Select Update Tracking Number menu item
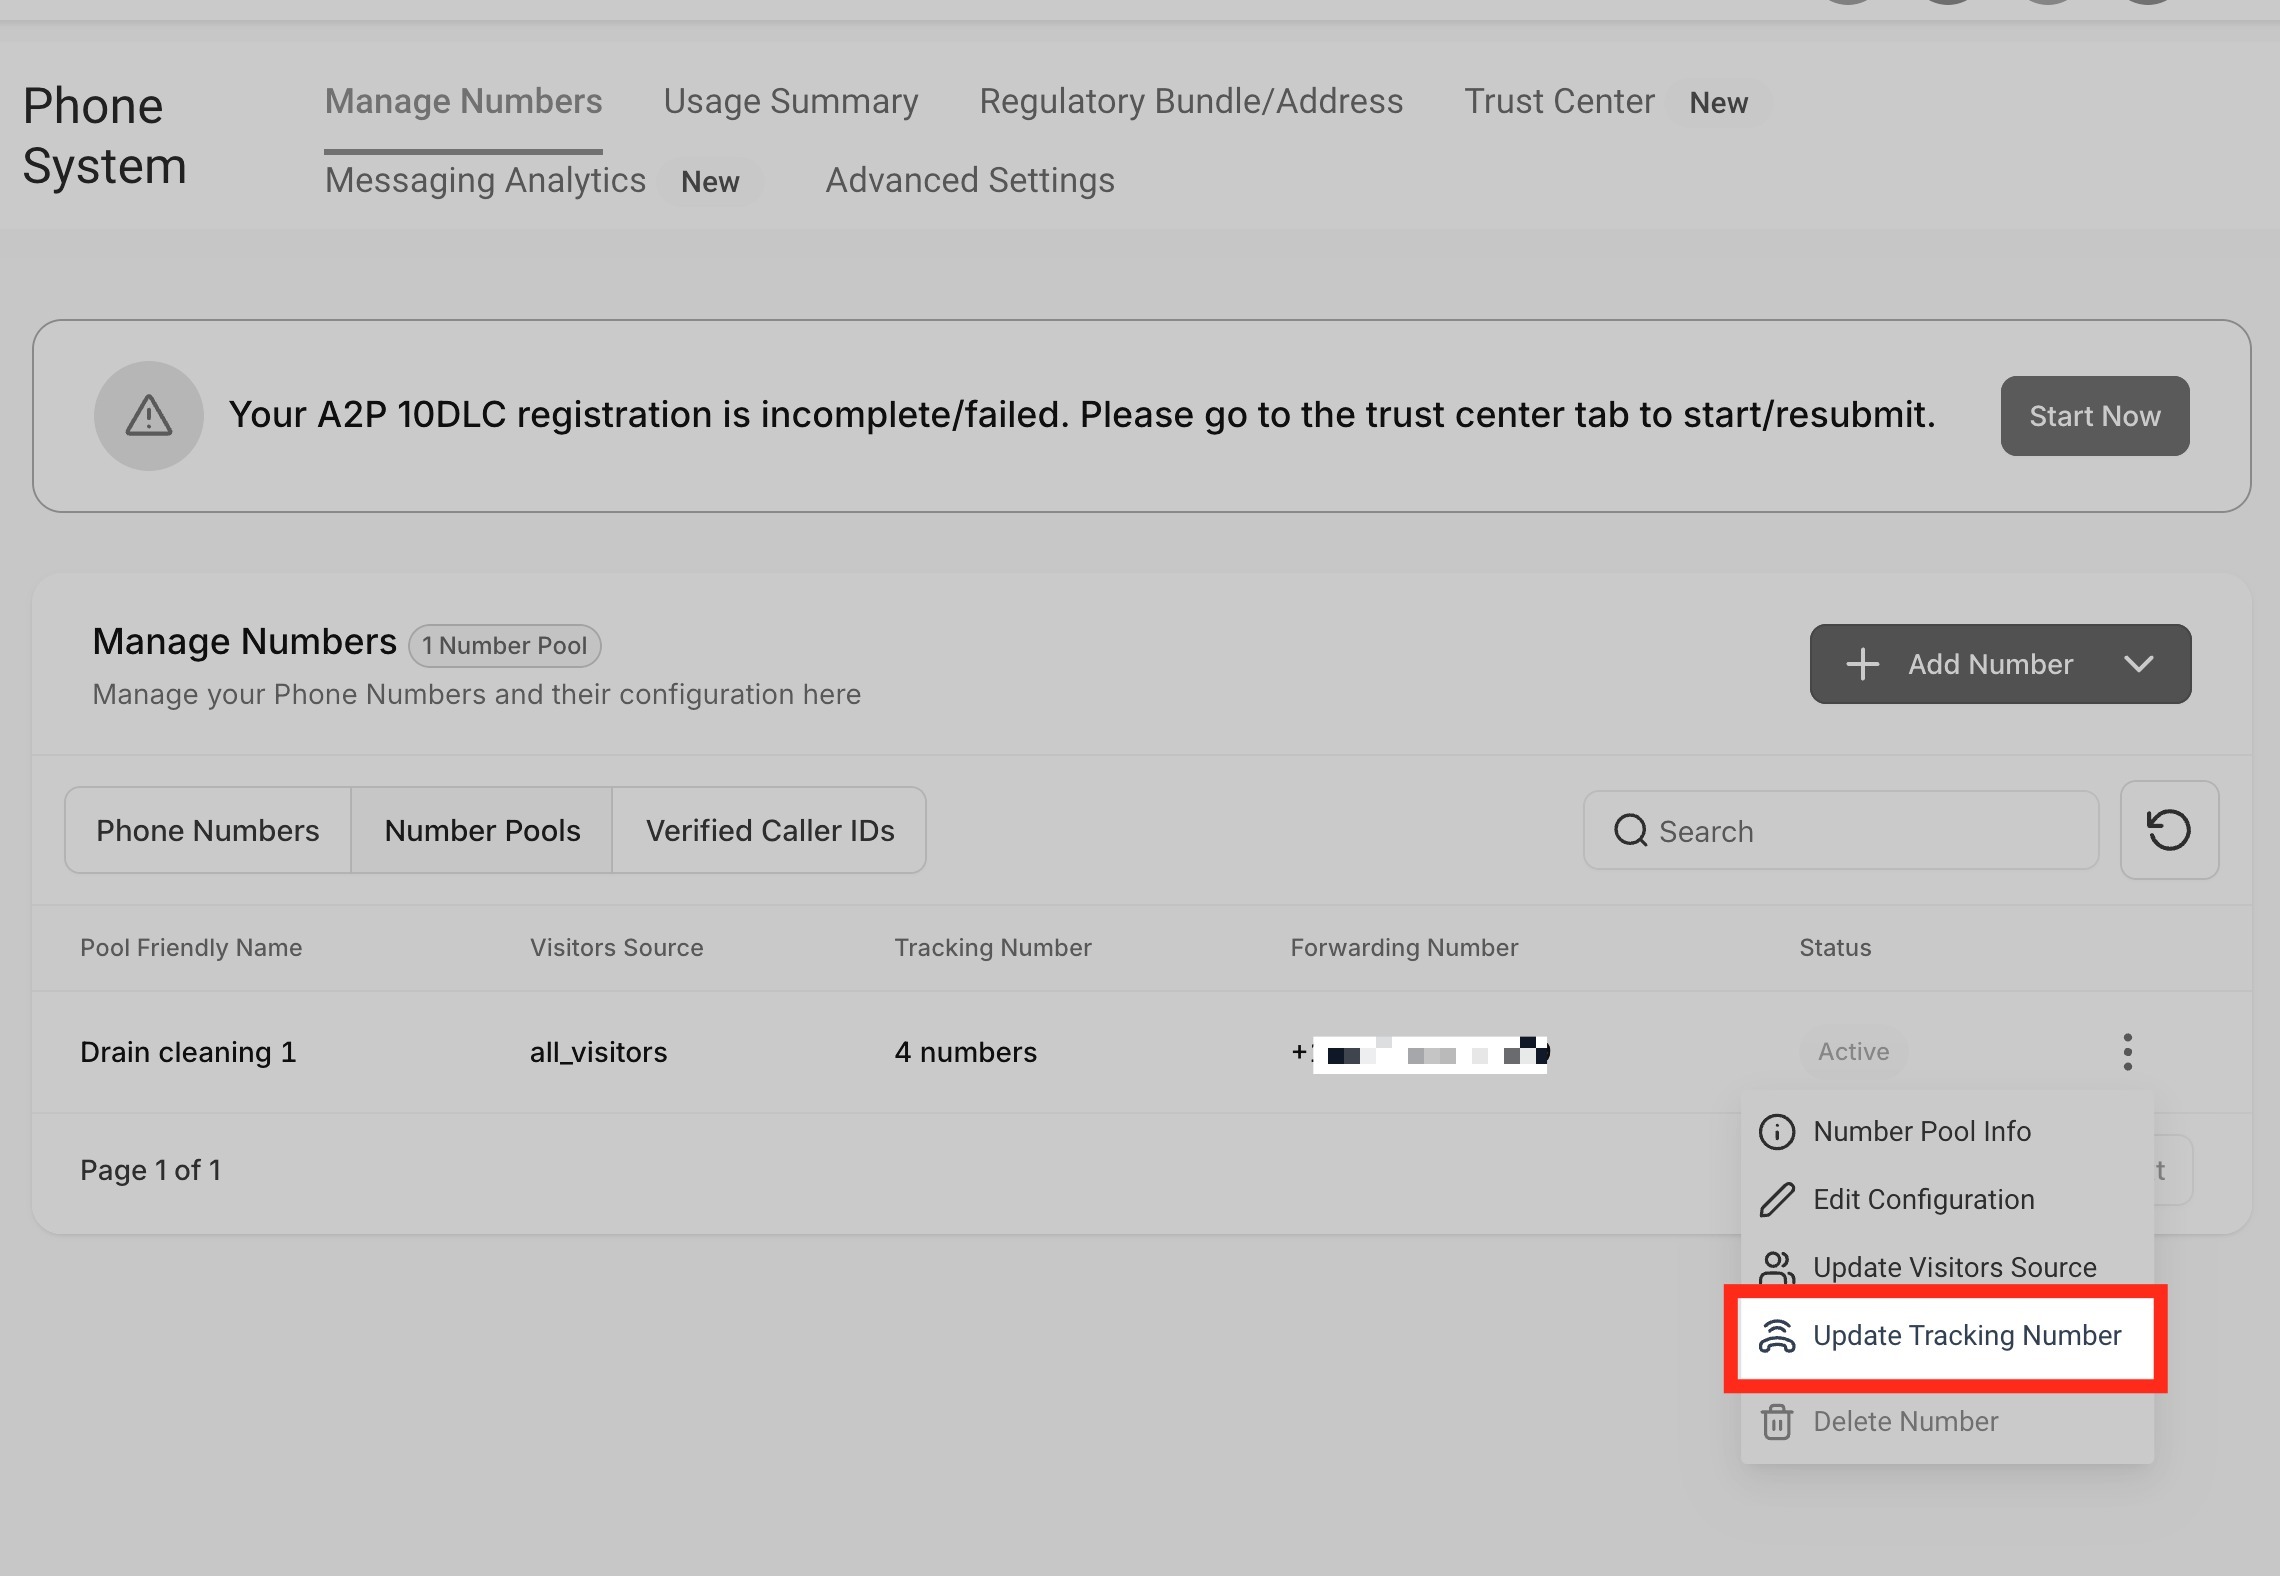Viewport: 2280px width, 1576px height. pos(1966,1336)
